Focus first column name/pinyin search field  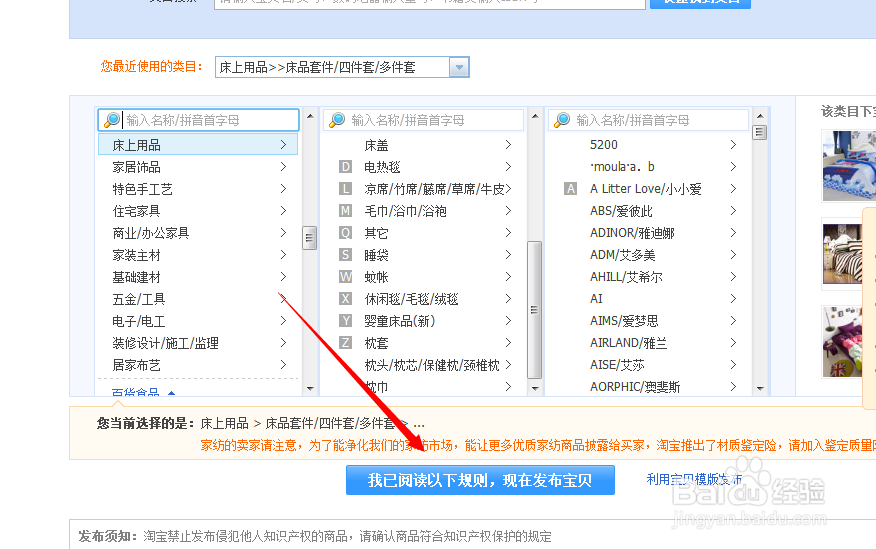tap(198, 120)
